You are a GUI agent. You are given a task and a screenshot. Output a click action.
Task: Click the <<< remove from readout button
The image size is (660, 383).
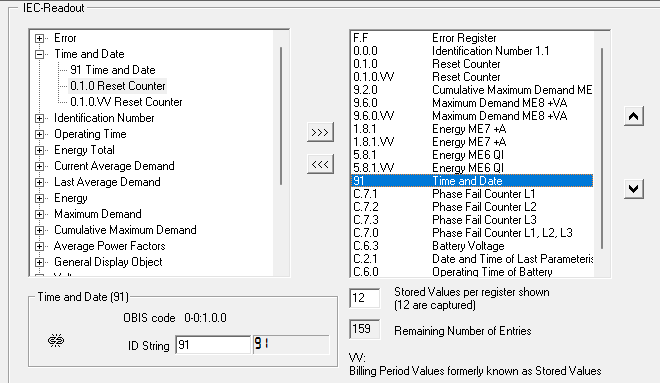point(320,164)
